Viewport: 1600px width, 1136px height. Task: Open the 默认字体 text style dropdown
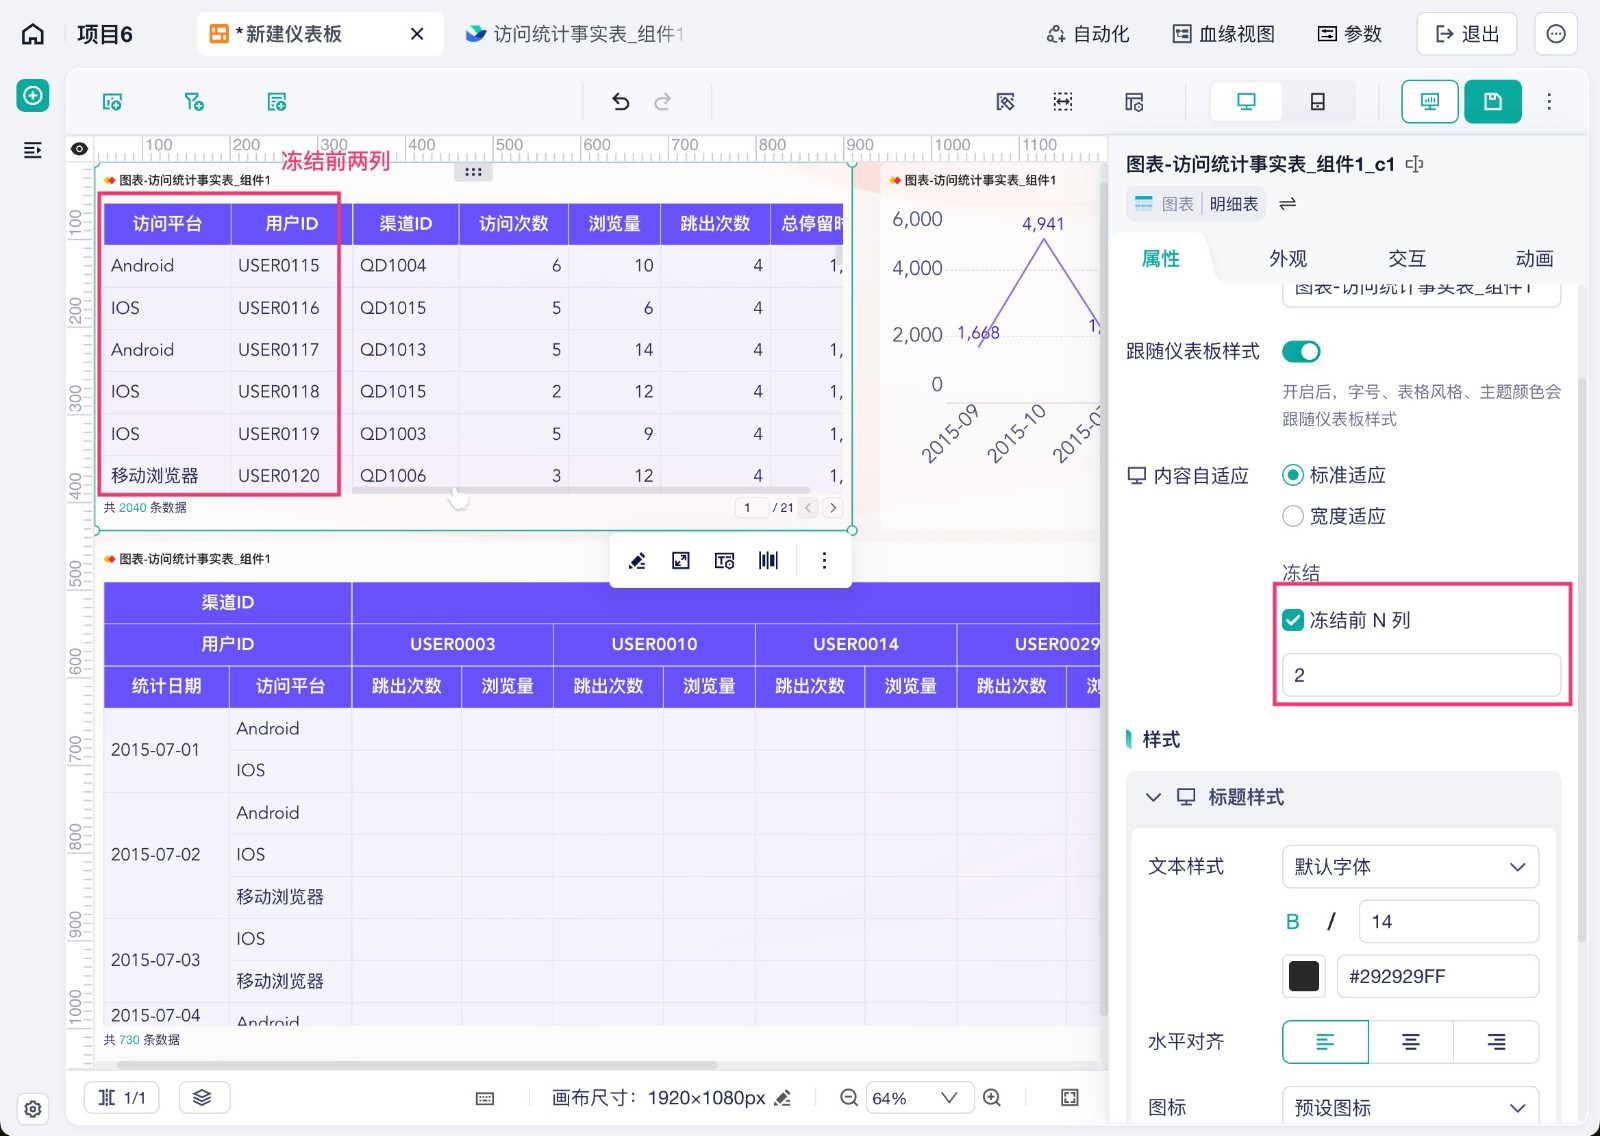[x=1410, y=867]
